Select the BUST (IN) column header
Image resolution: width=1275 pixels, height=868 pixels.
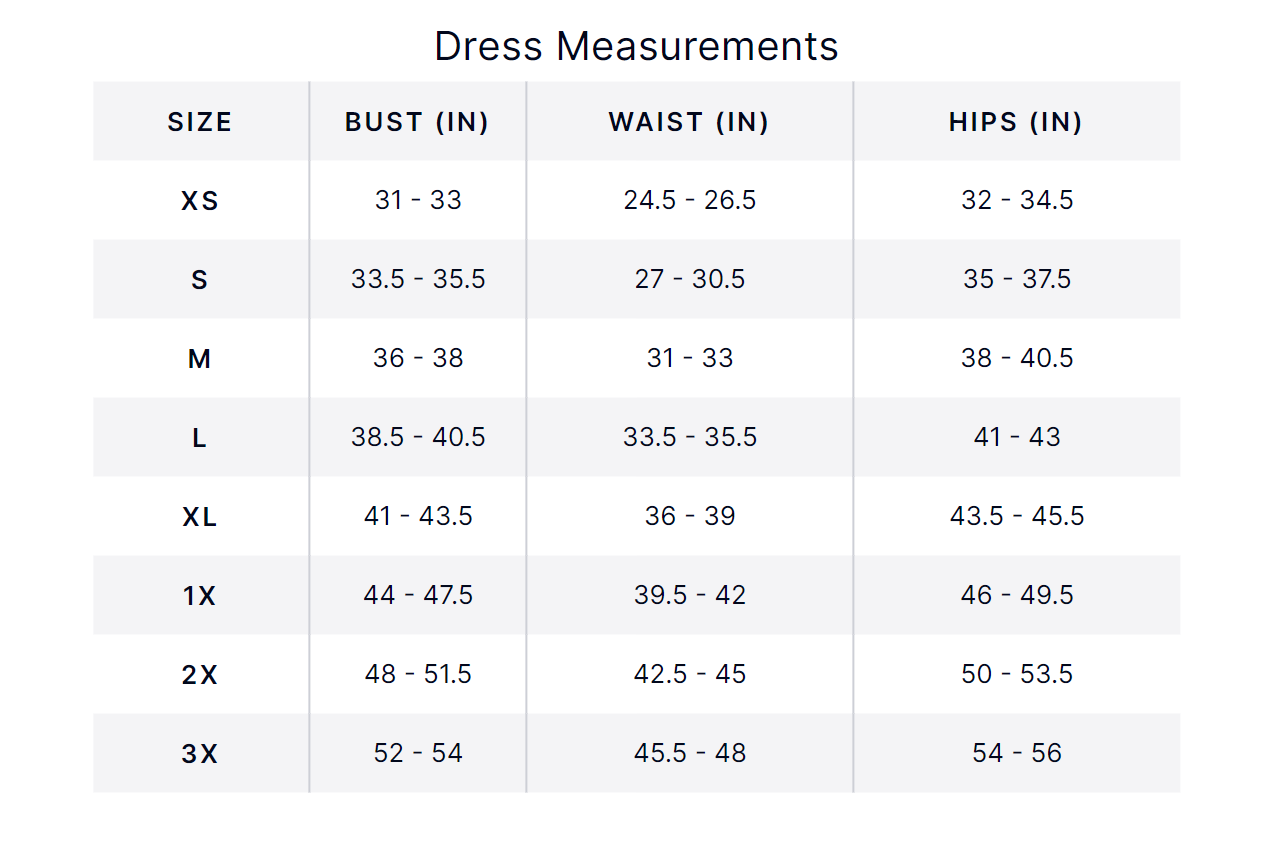point(417,122)
